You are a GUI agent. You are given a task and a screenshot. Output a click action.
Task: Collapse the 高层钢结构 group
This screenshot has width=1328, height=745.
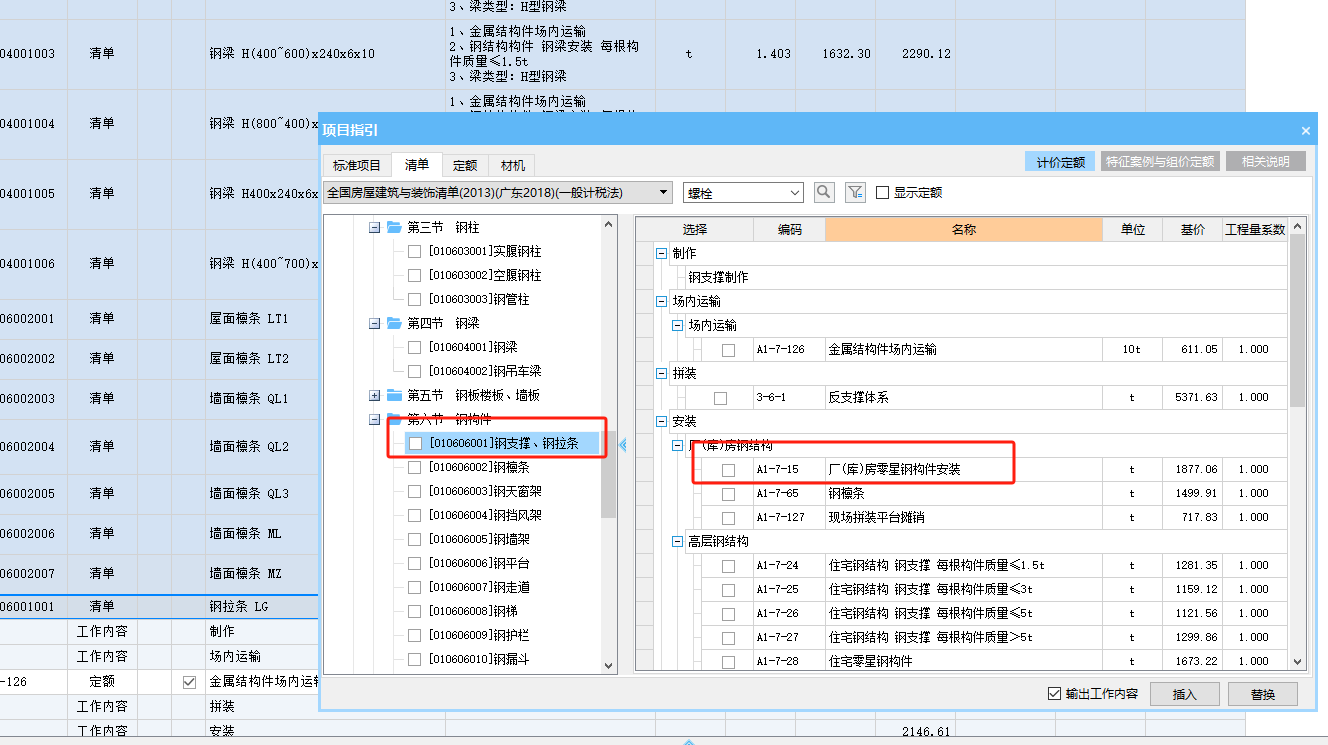point(677,542)
